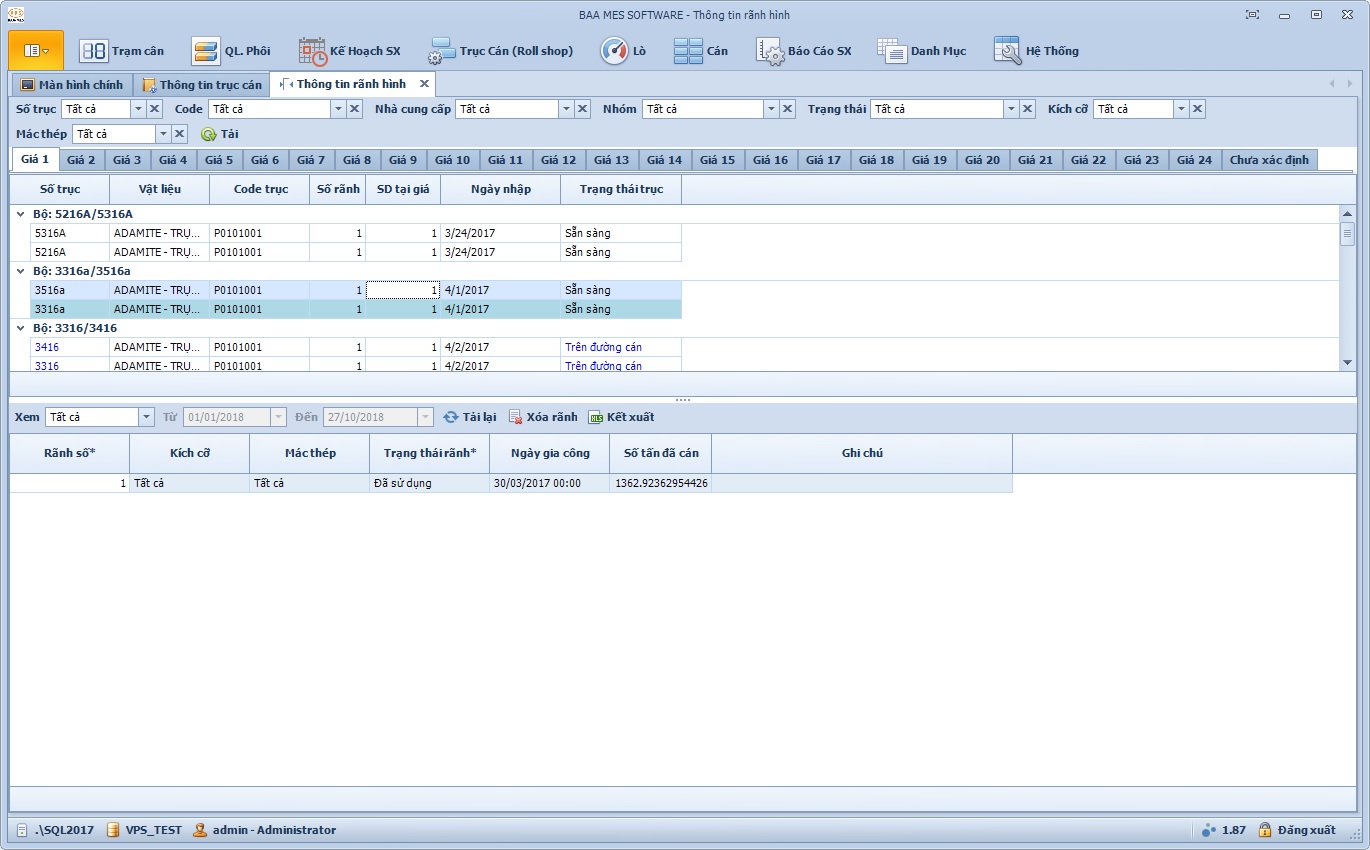This screenshot has height=850, width=1370.
Task: Open the Kế Hoạch SX production plan
Action: point(350,51)
